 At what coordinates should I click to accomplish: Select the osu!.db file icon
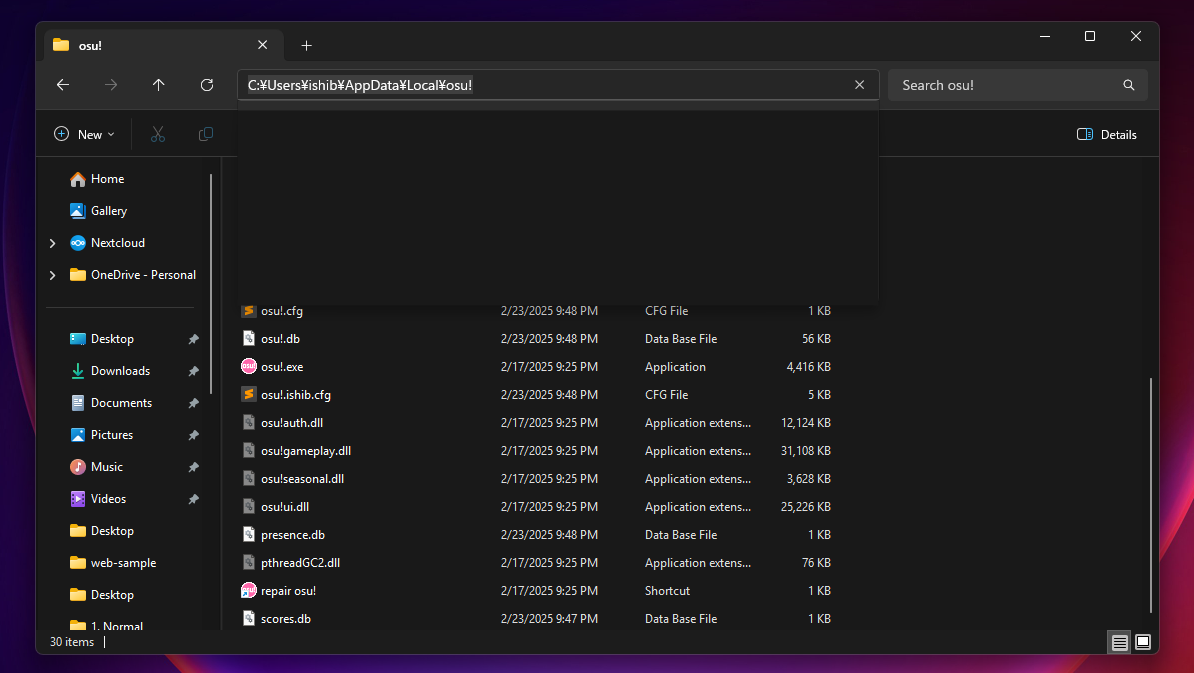tap(249, 339)
